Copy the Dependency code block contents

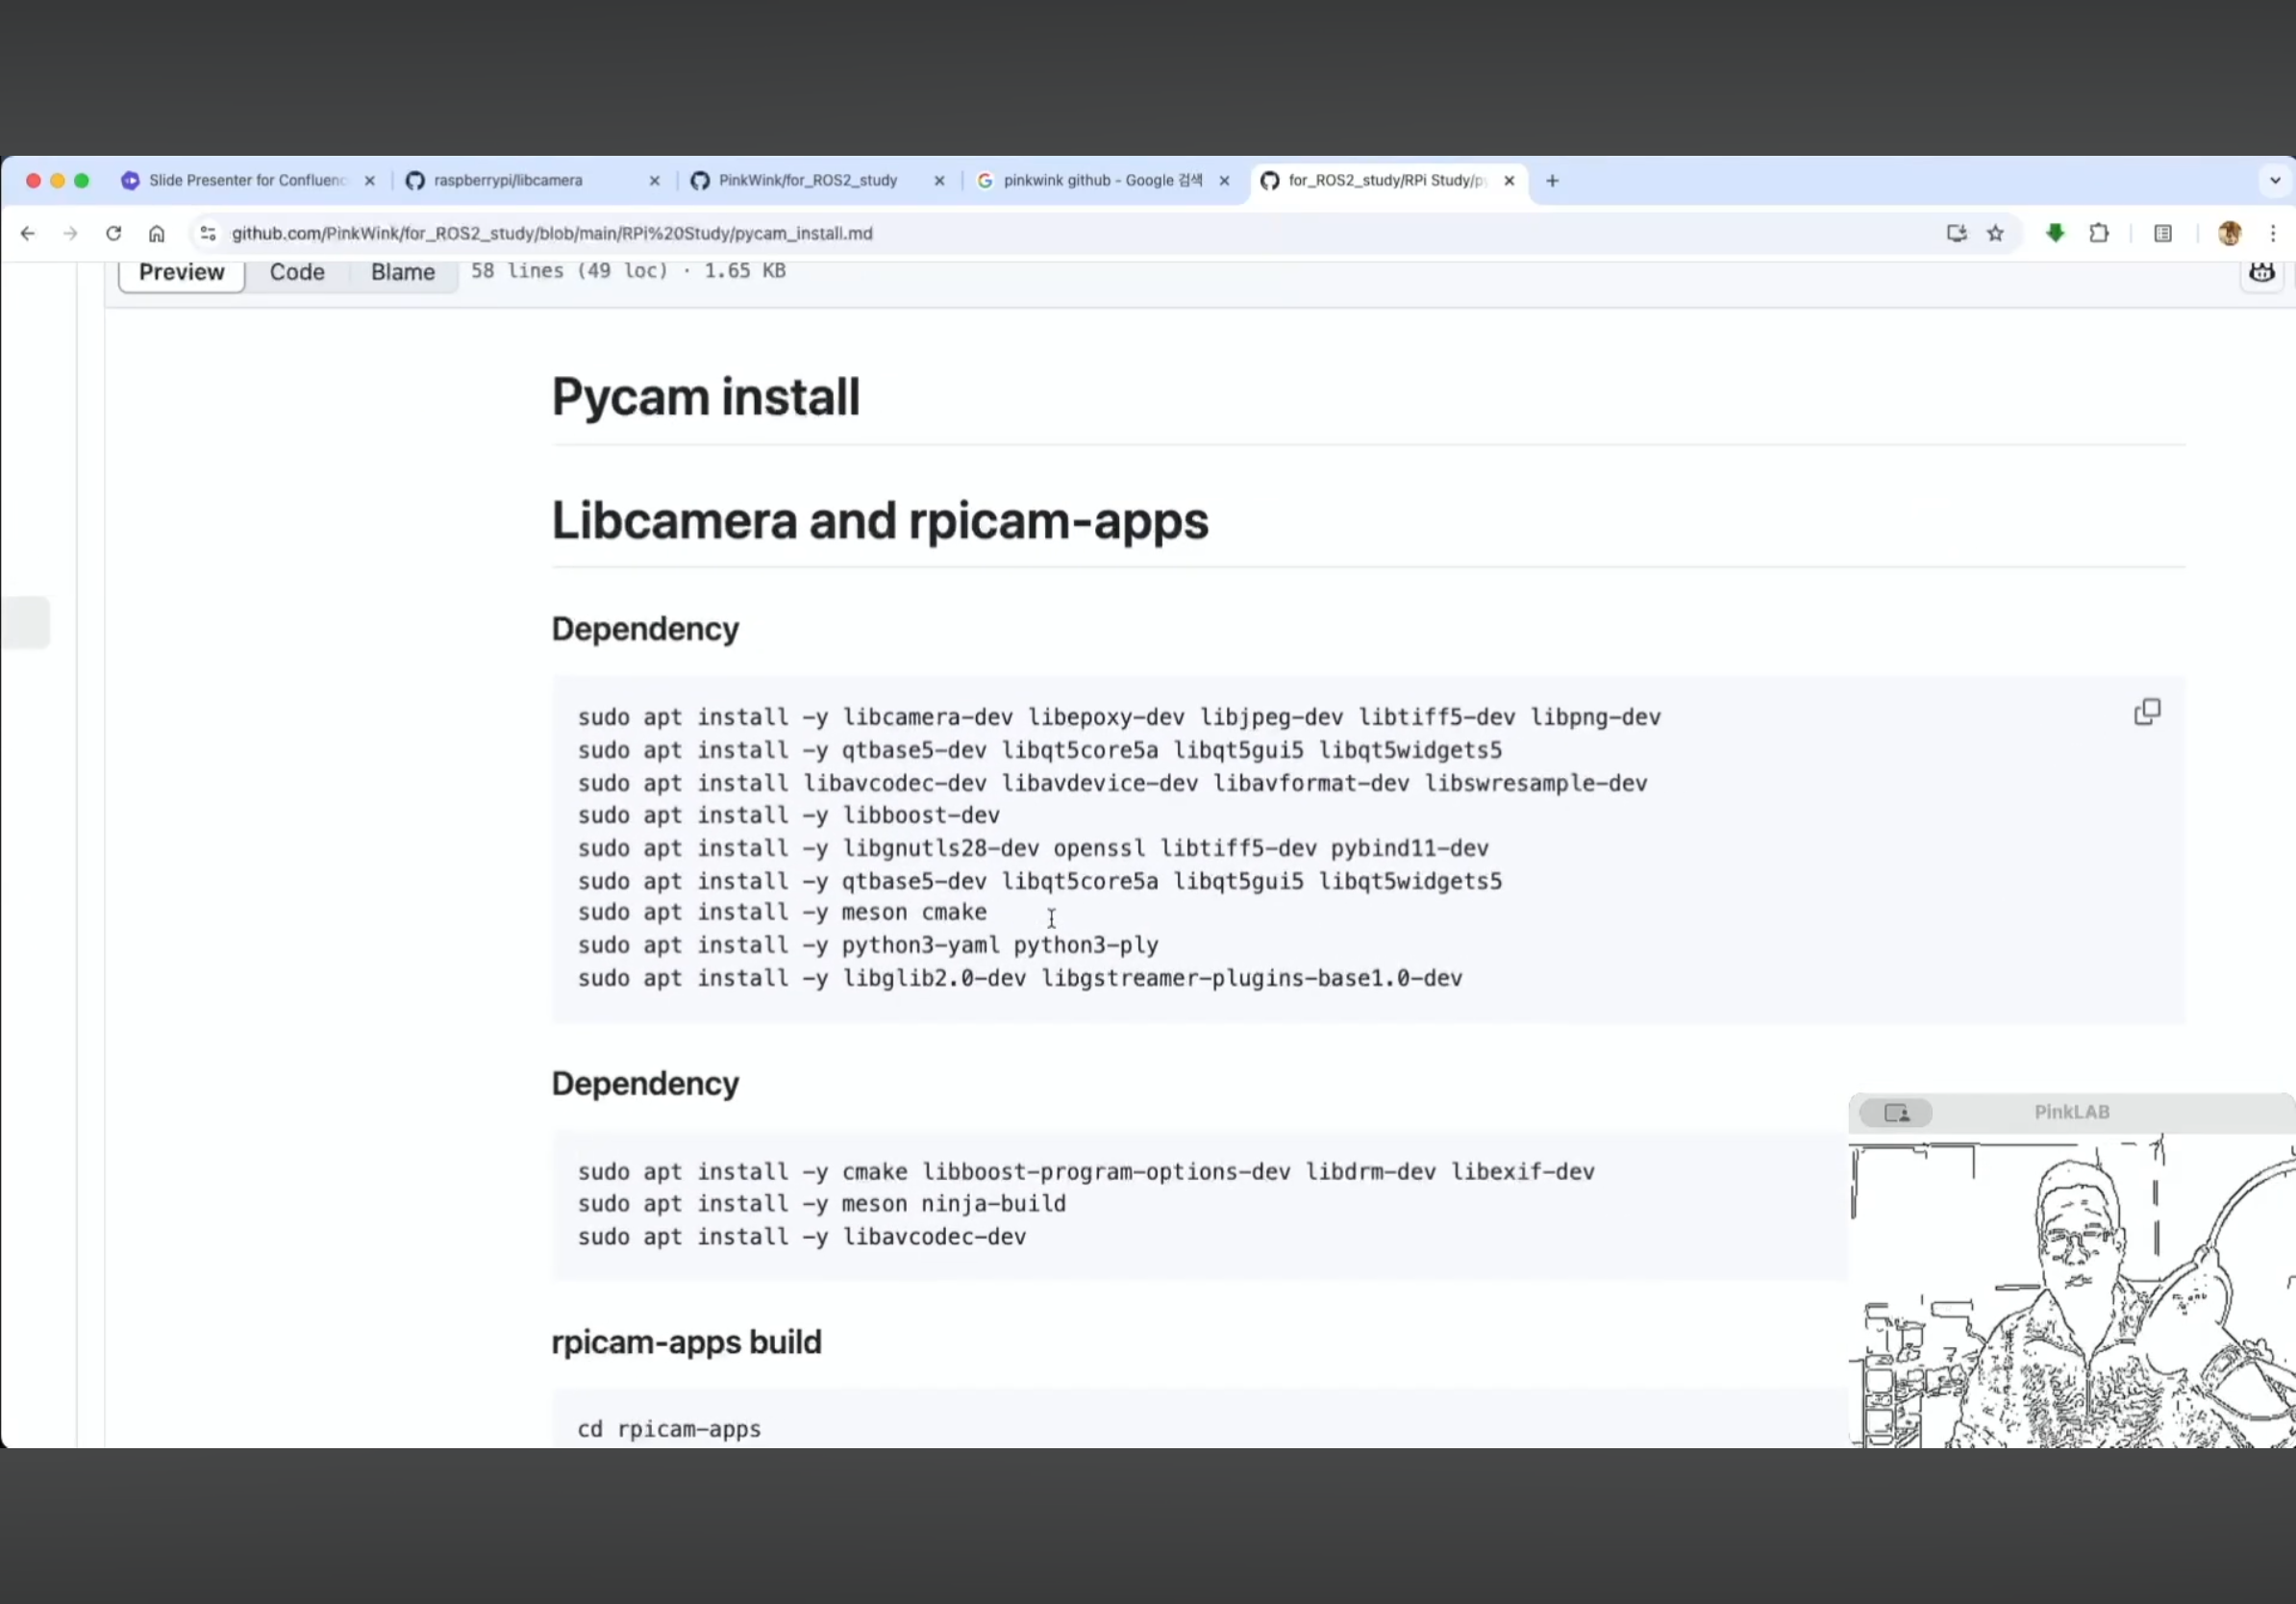point(2146,712)
